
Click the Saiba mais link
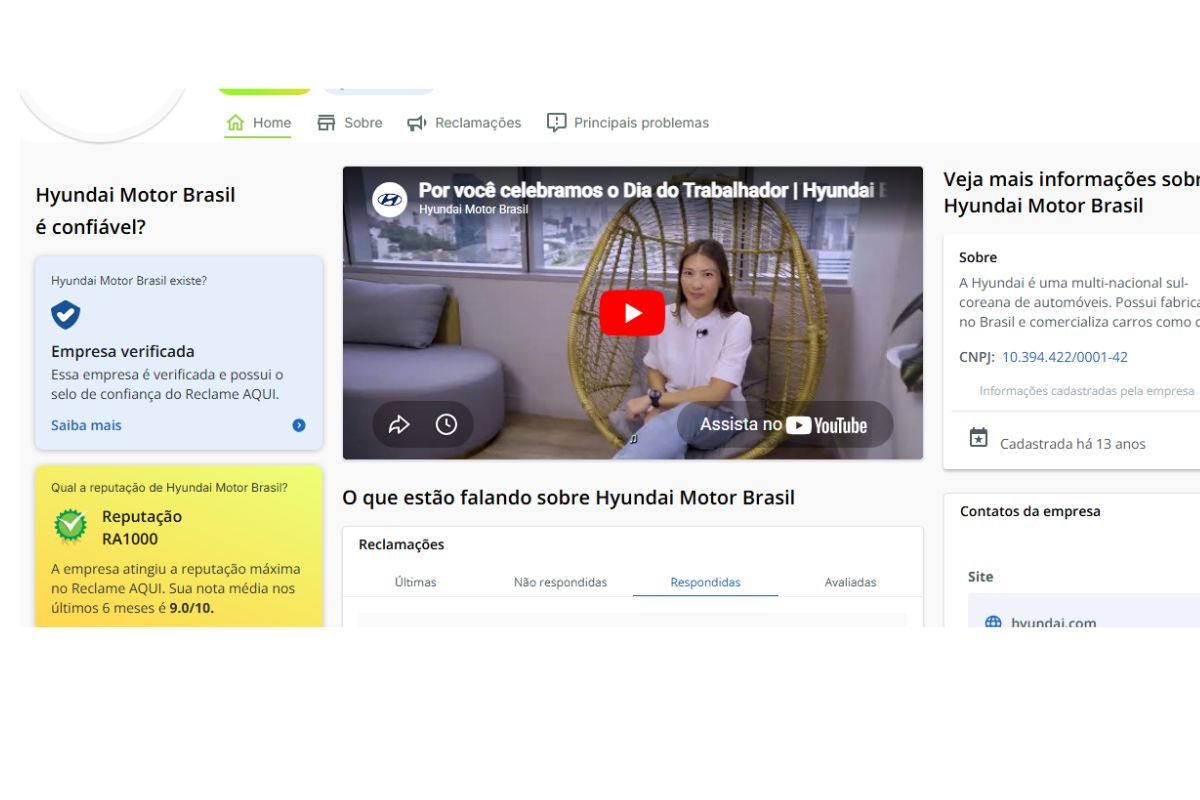(x=85, y=424)
